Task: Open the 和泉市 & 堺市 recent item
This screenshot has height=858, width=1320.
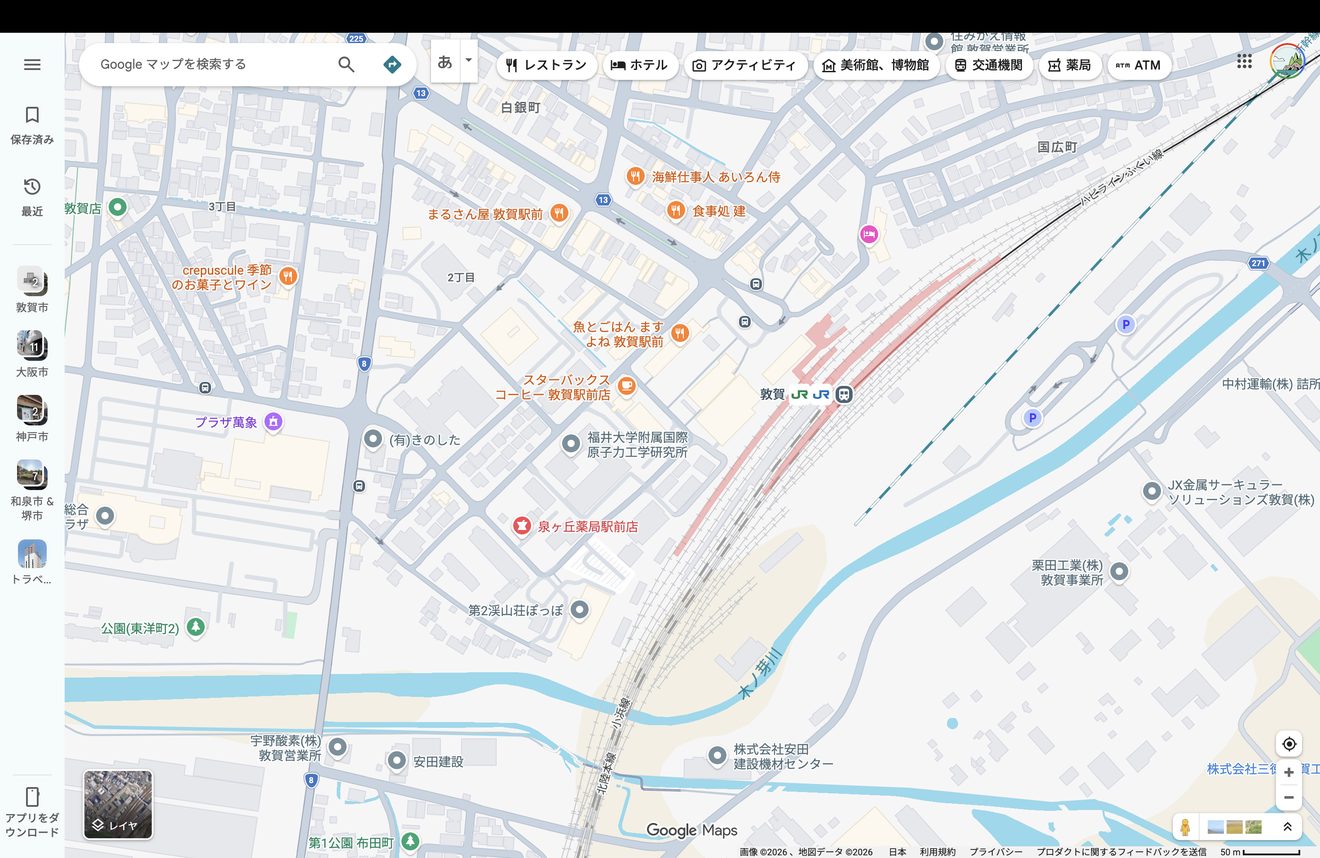Action: coord(32,490)
